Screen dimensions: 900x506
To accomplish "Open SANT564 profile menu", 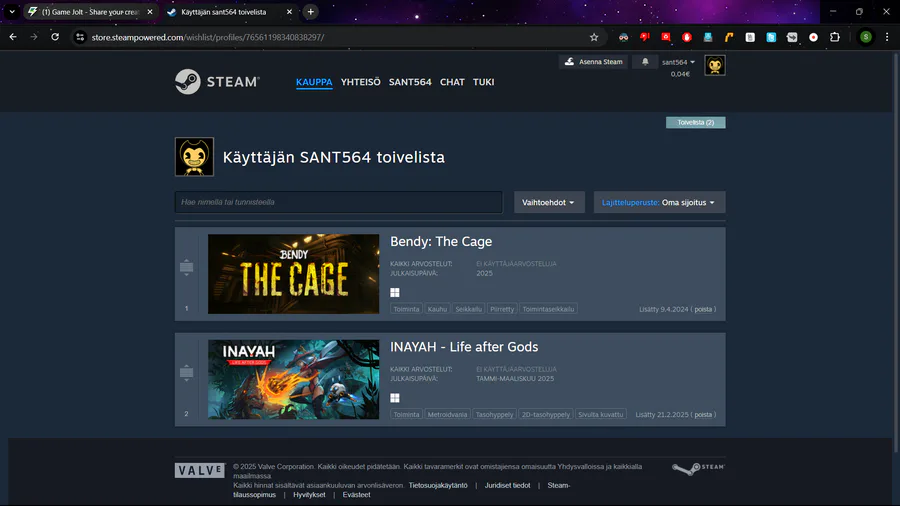I will (x=410, y=82).
